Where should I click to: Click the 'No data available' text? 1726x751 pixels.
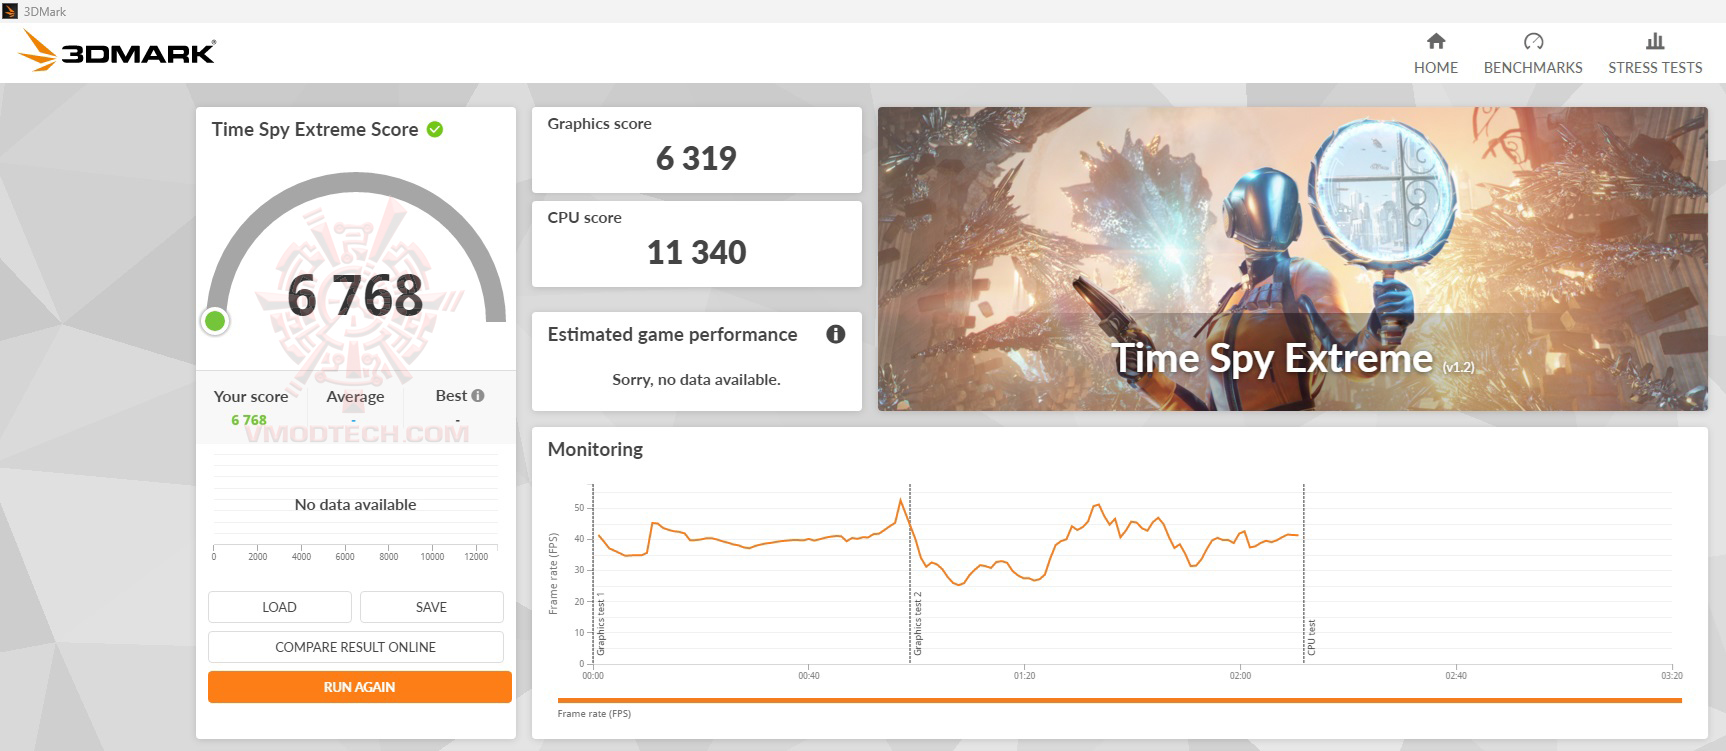[355, 505]
